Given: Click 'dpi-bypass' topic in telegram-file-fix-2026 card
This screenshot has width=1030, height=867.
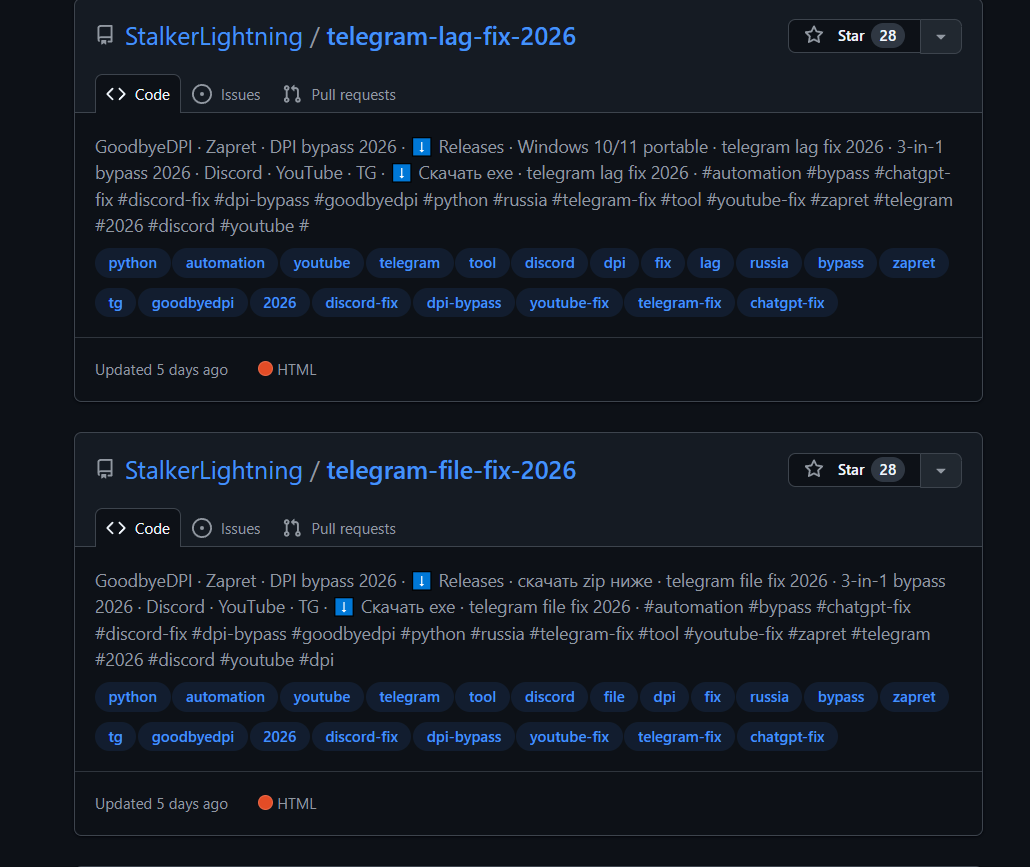Looking at the screenshot, I should coord(464,738).
